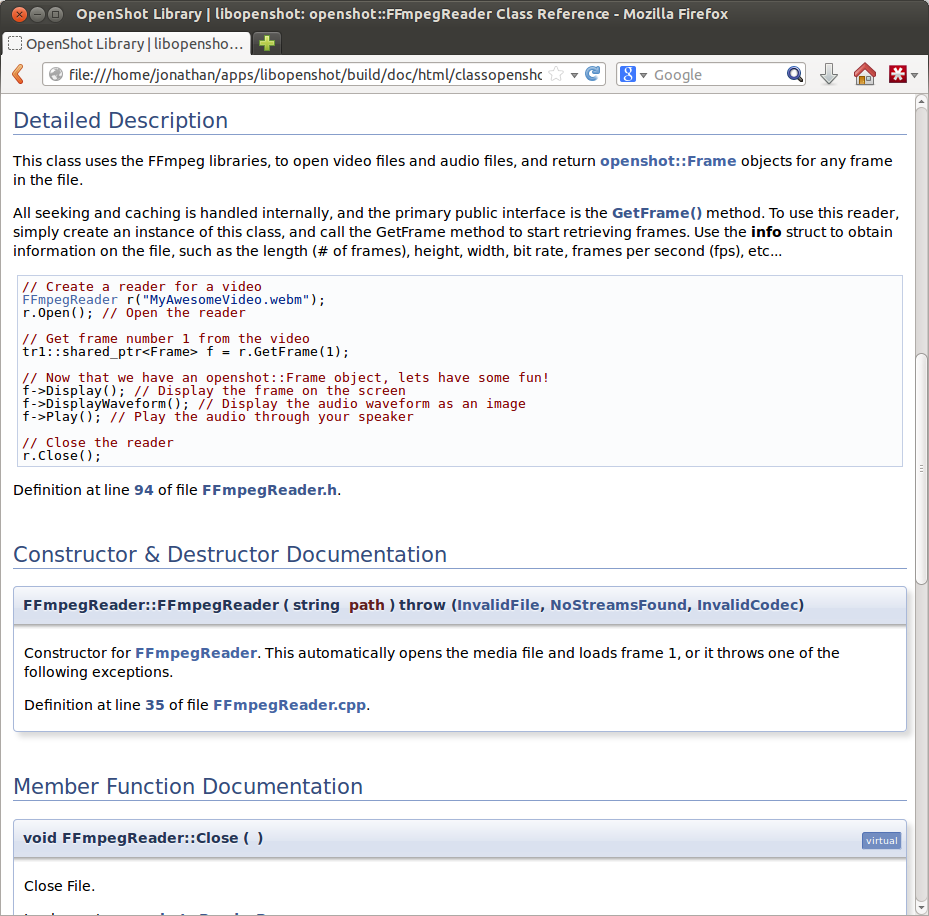The image size is (929, 916).
Task: Open the downloads arrow icon
Action: tap(829, 75)
